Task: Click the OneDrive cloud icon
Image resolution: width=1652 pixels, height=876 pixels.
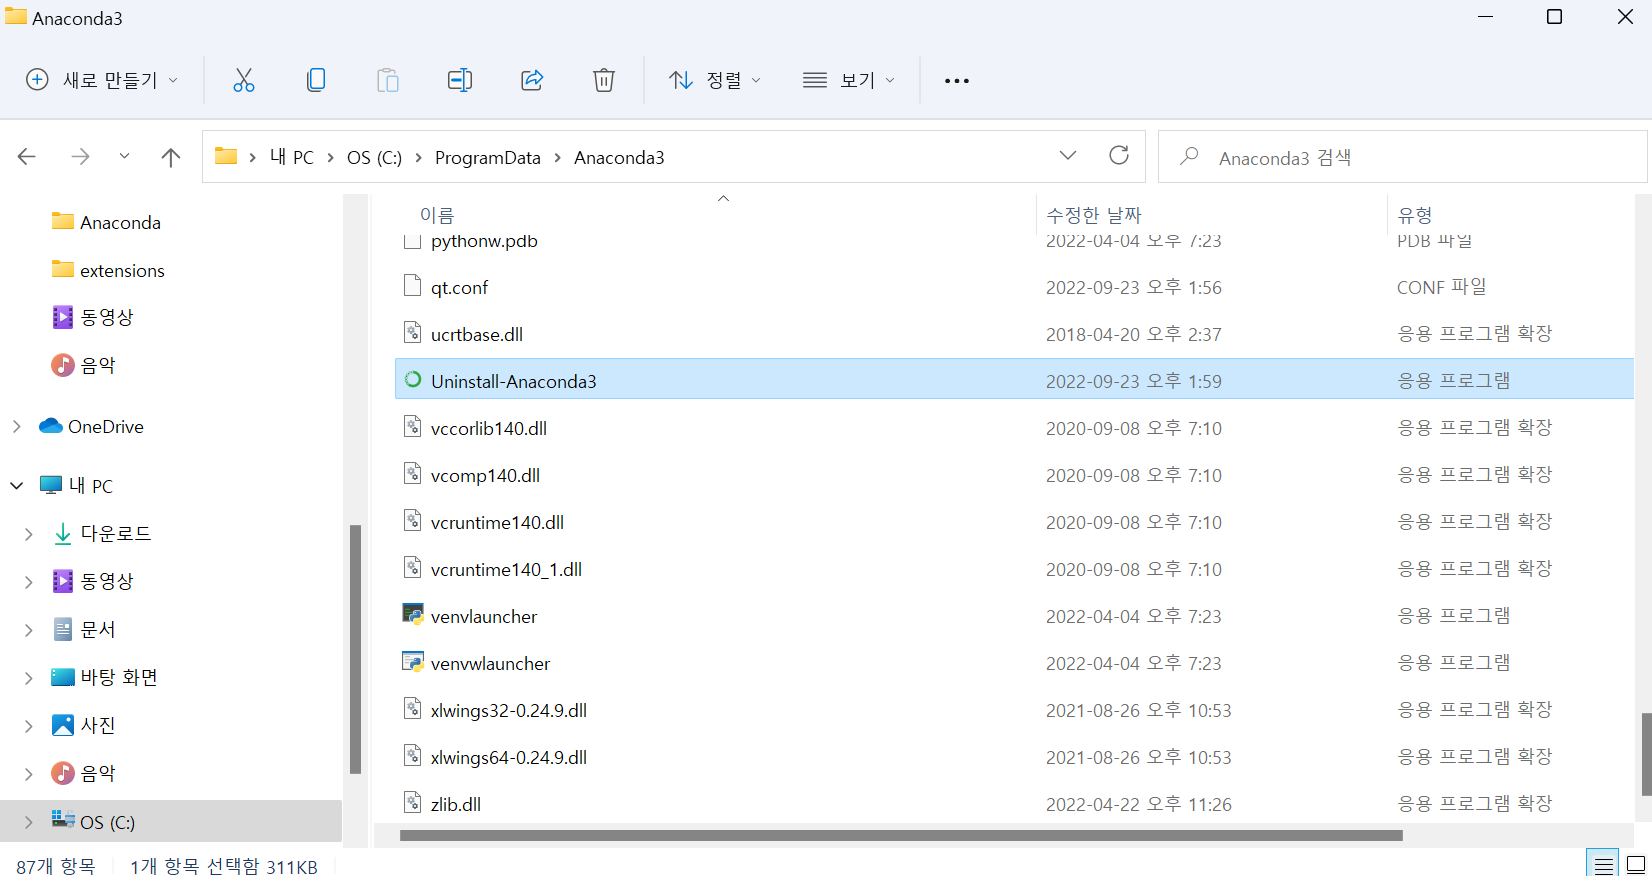Action: tap(51, 426)
